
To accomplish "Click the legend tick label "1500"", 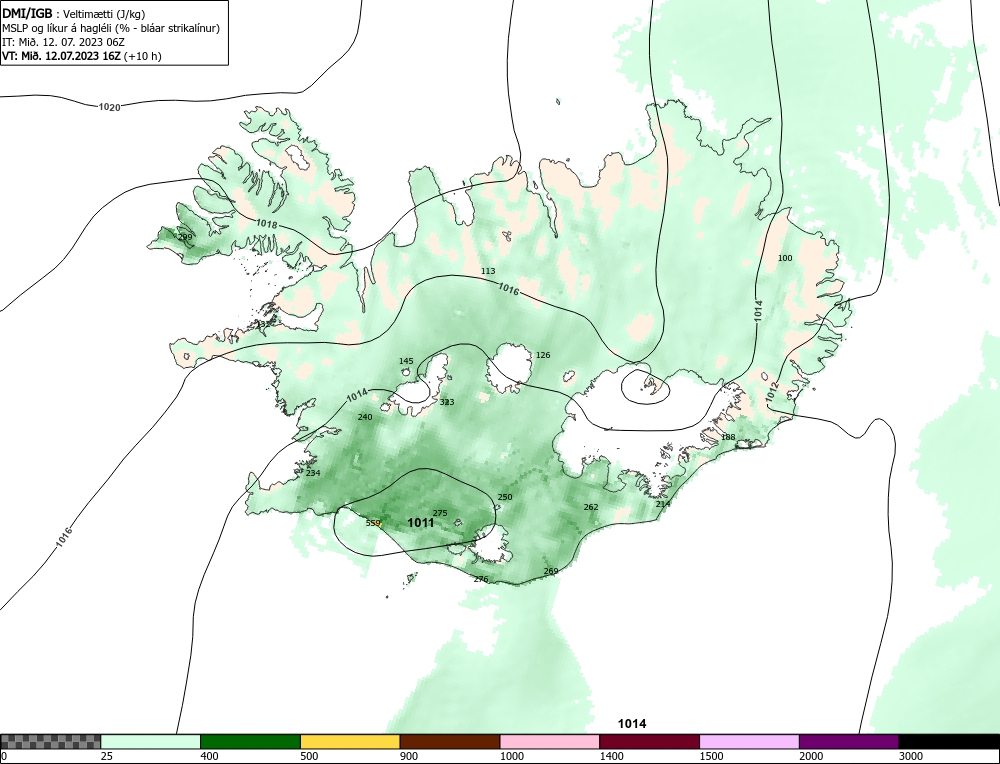I will coord(711,756).
